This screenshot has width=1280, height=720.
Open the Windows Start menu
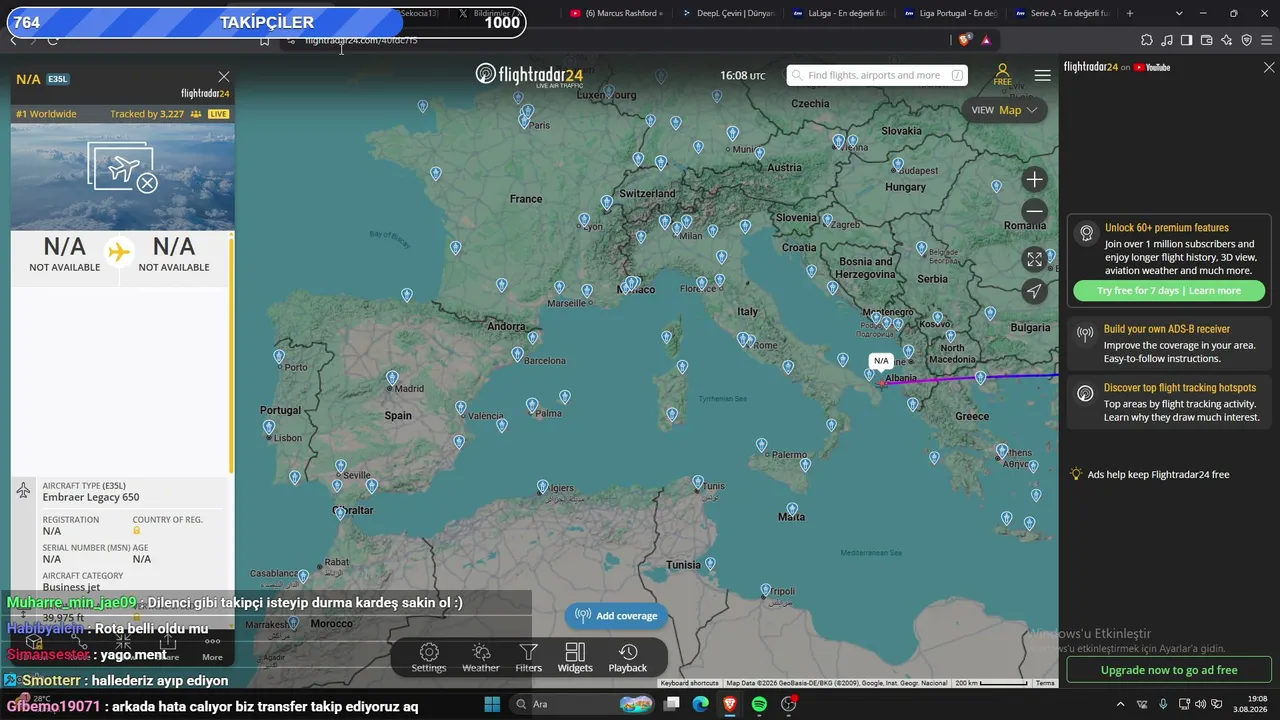(492, 704)
